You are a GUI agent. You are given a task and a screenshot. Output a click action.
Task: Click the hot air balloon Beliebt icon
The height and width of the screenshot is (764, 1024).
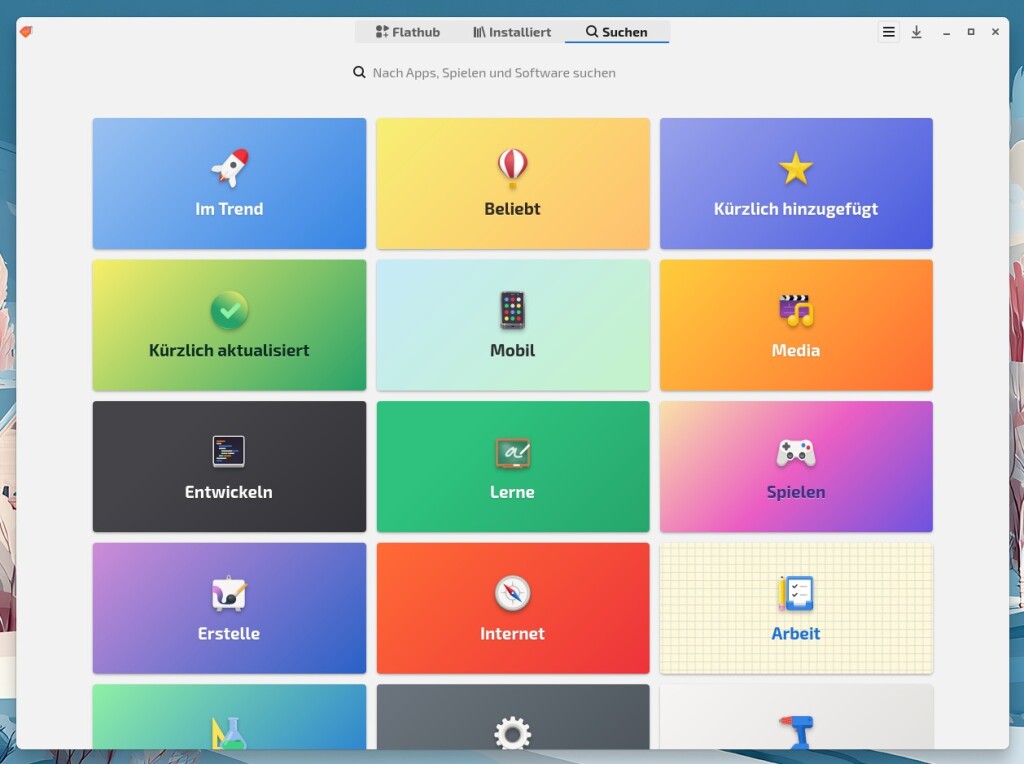pos(512,168)
